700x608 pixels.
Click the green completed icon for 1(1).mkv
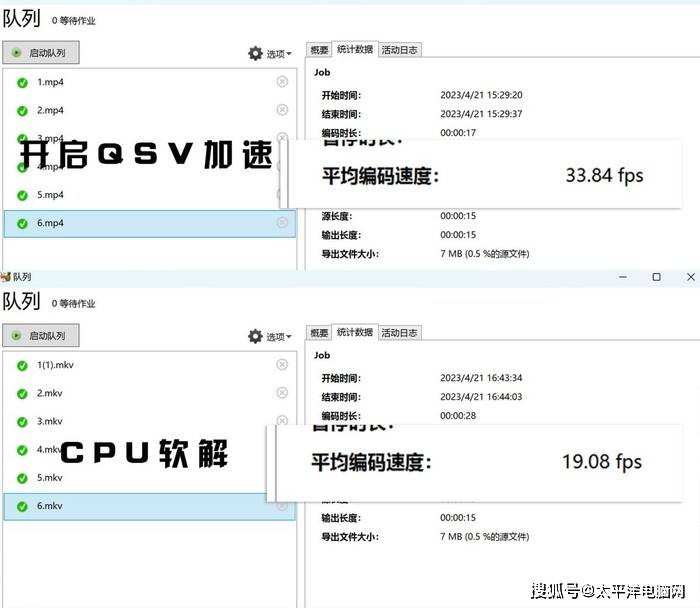pyautogui.click(x=22, y=366)
